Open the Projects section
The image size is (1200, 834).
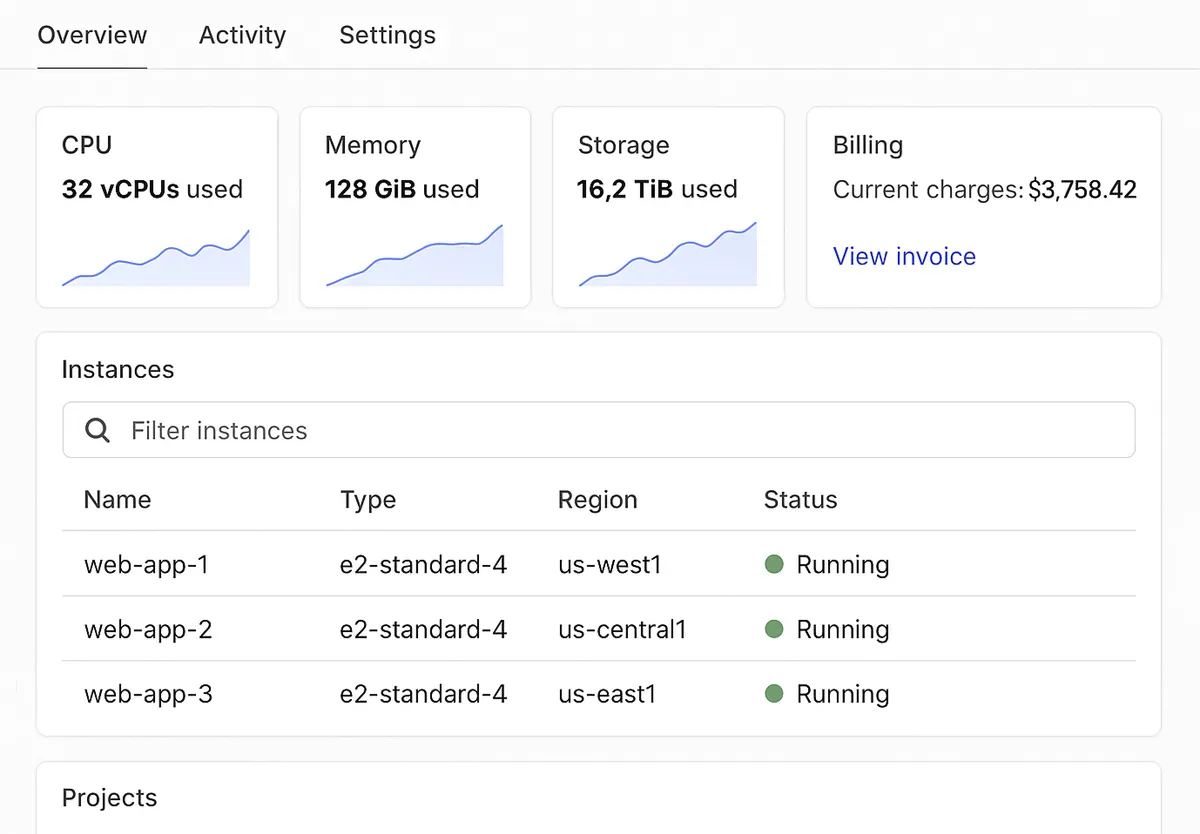pyautogui.click(x=109, y=797)
